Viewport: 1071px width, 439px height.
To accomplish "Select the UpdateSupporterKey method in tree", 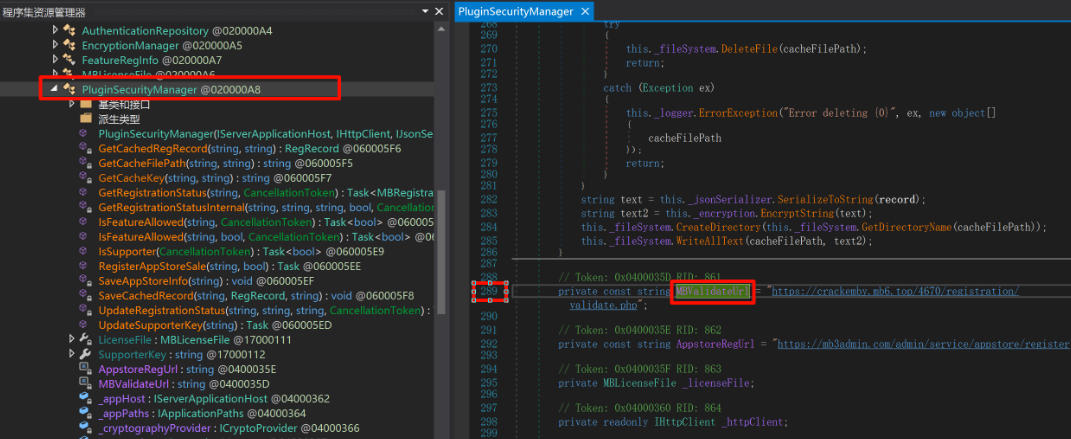I will pyautogui.click(x=150, y=325).
